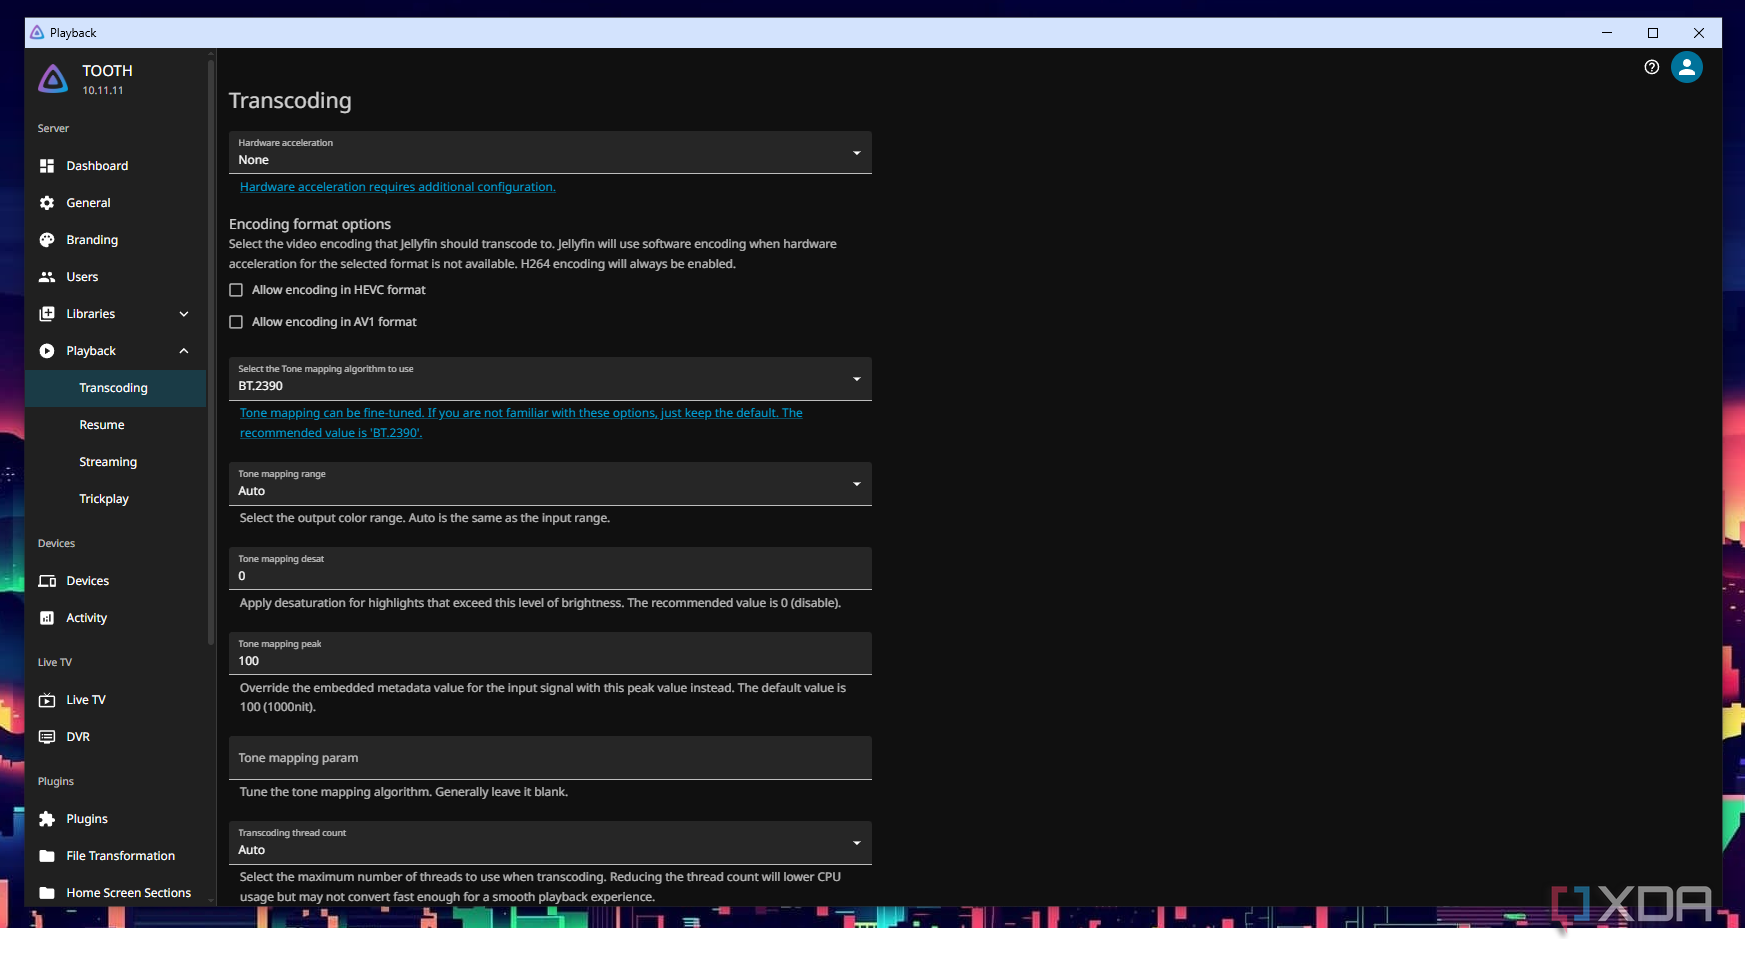
Task: Open the tone mapping fine-tuning link
Action: [x=521, y=423]
